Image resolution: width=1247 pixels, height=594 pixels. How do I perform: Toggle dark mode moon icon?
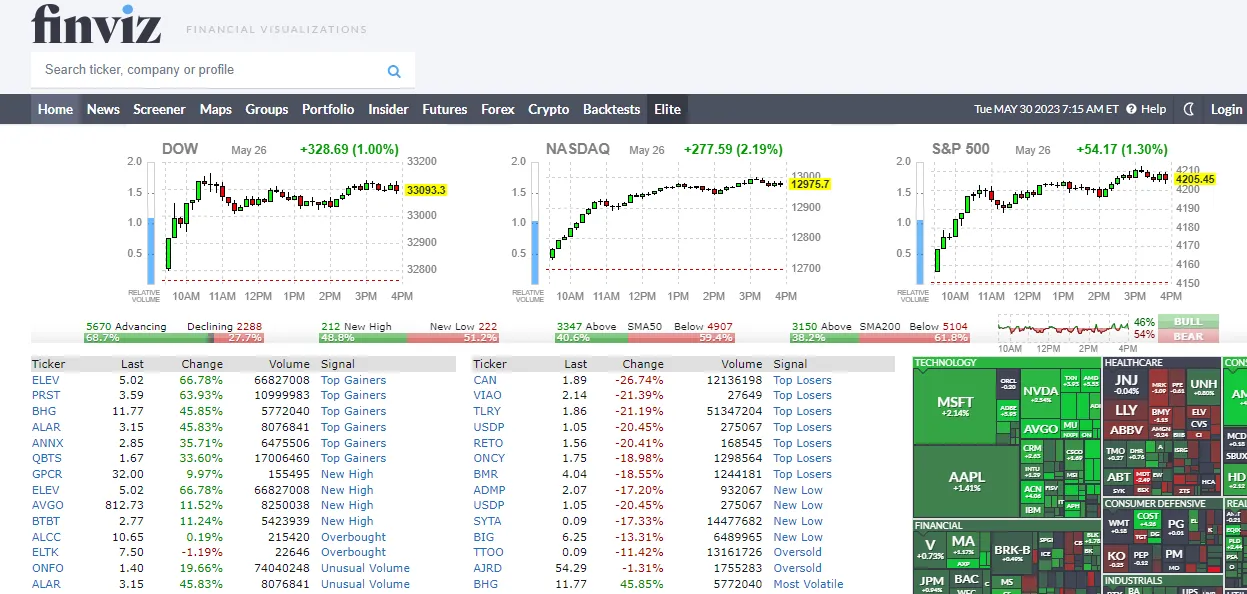coord(1189,109)
